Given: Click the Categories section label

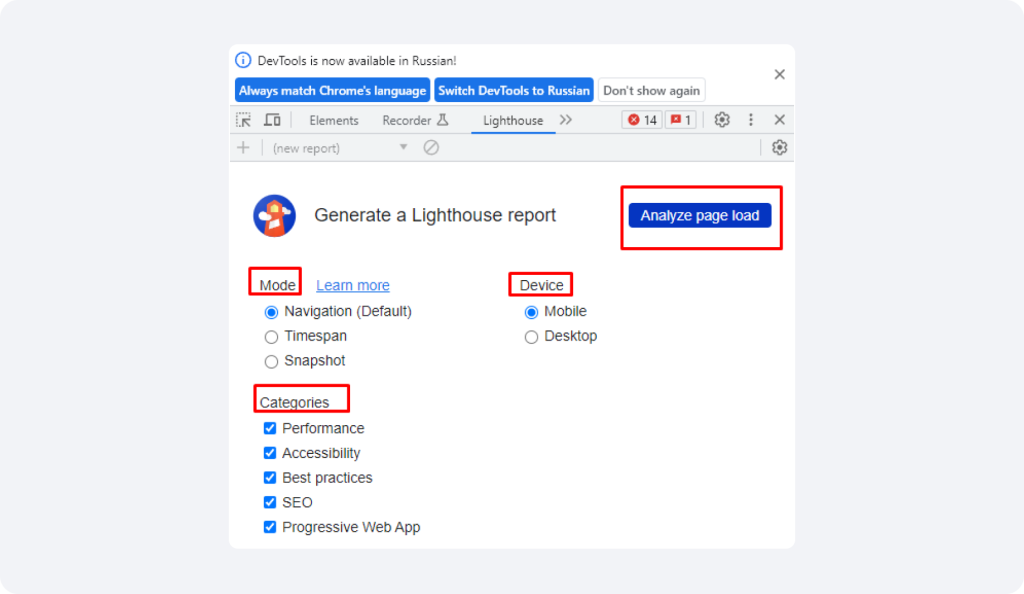Looking at the screenshot, I should [x=295, y=403].
